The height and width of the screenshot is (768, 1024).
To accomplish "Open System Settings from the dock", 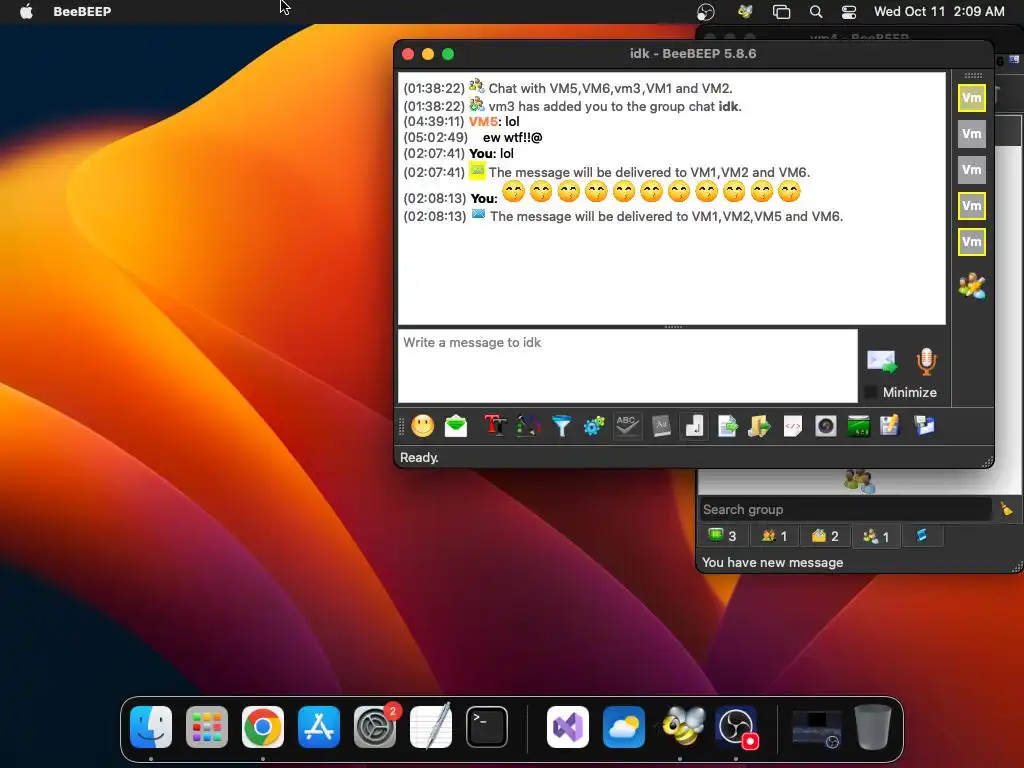I will 375,727.
